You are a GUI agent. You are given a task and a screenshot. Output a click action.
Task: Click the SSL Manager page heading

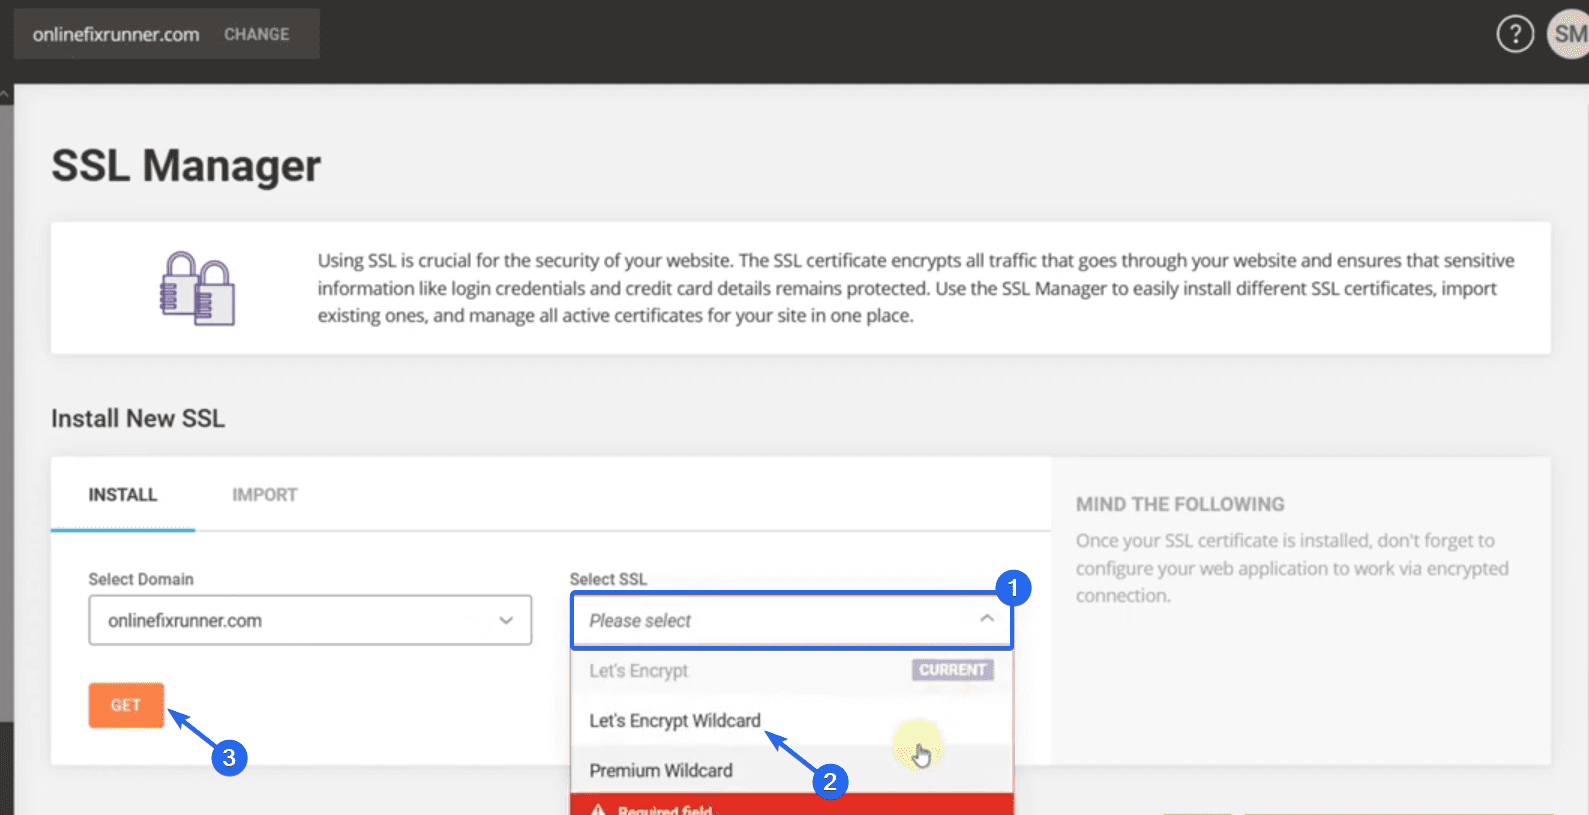[186, 166]
